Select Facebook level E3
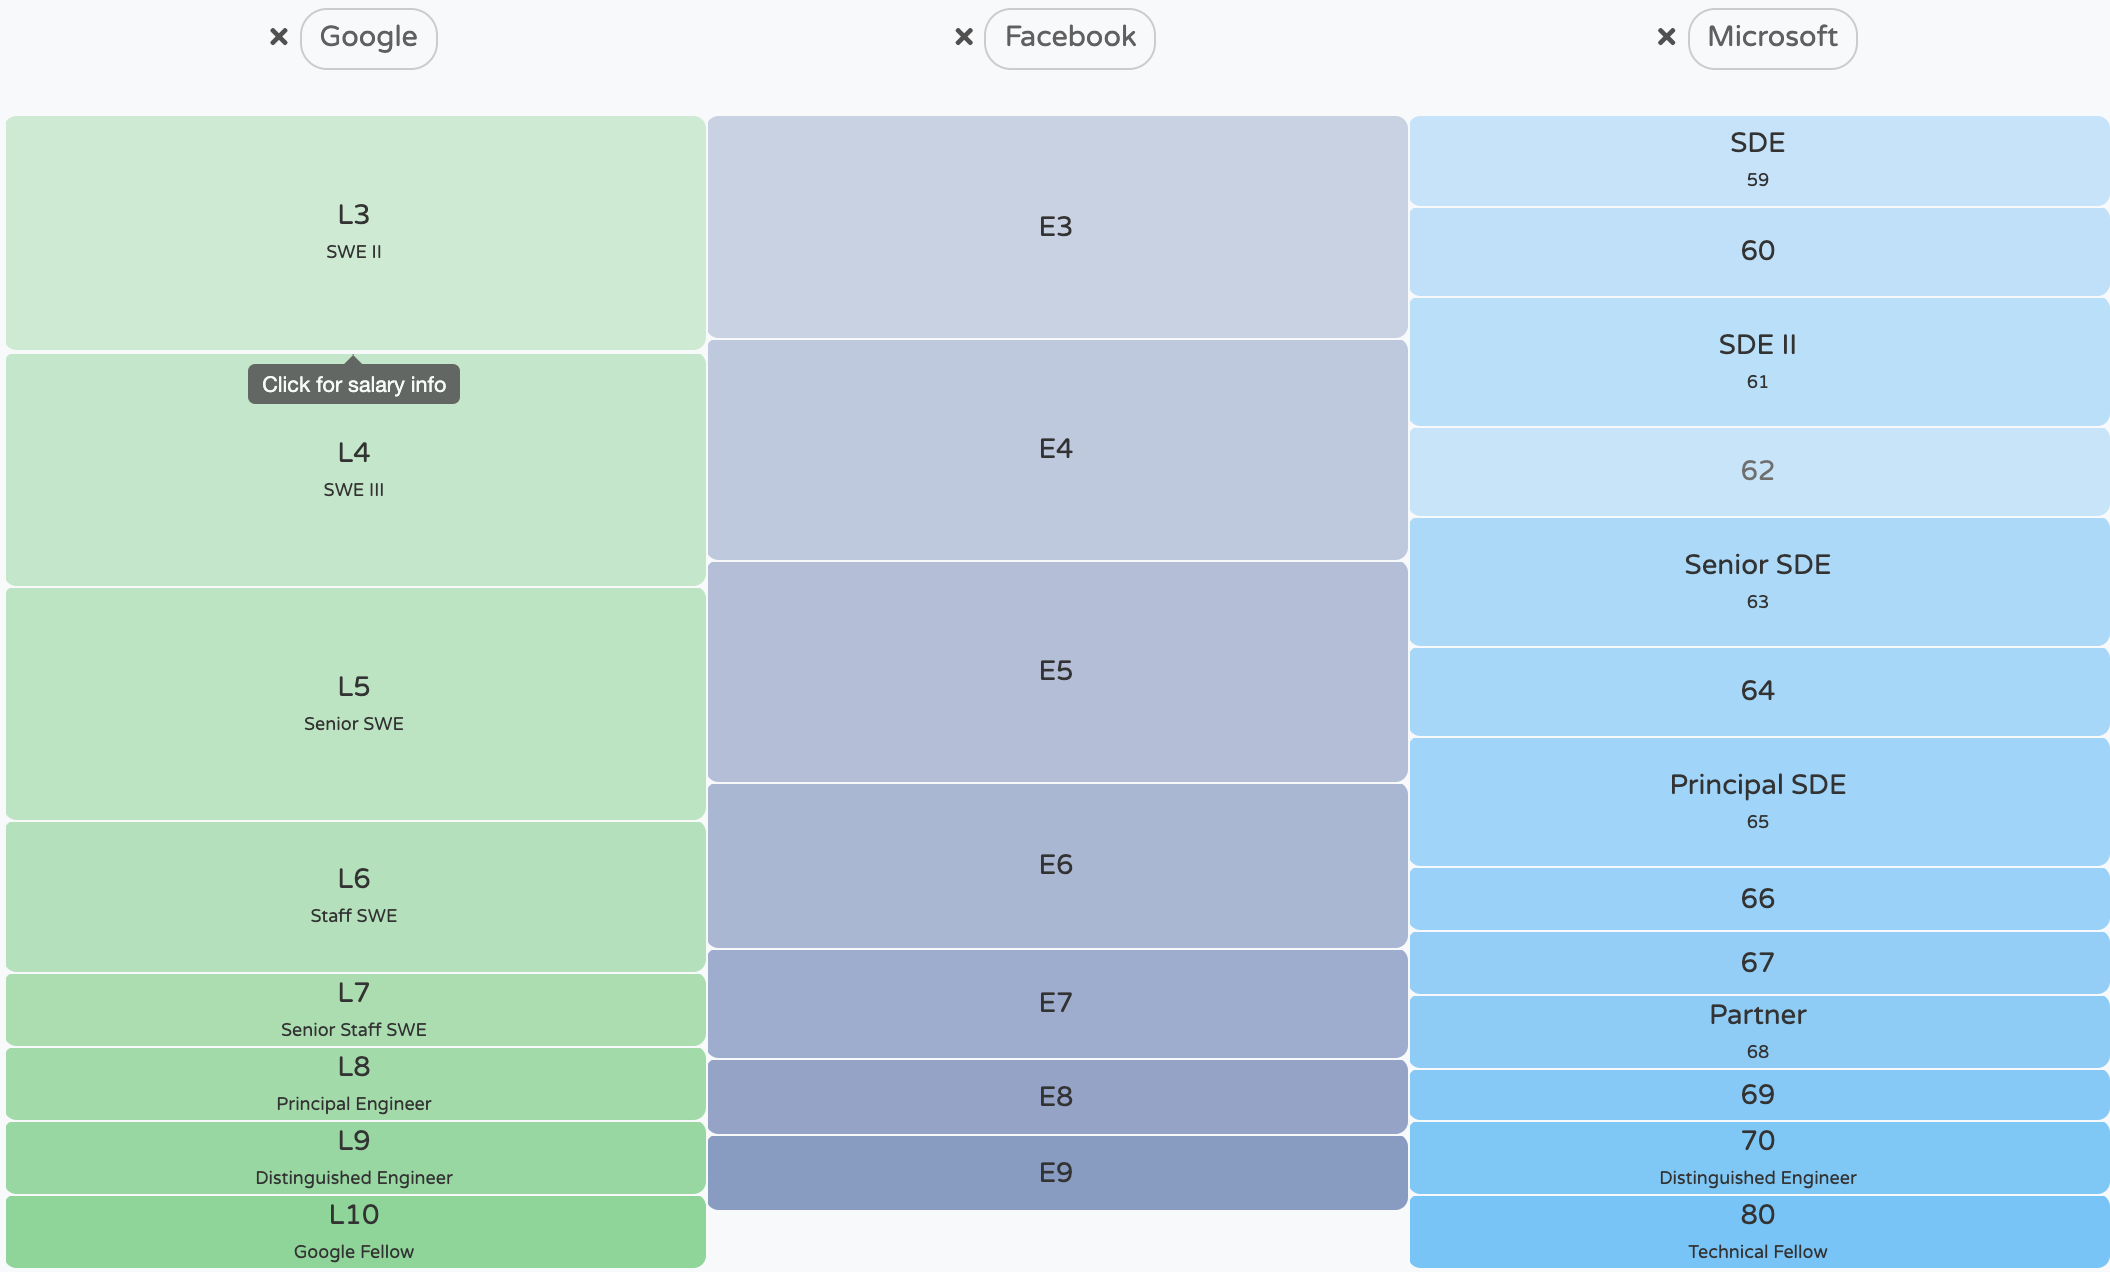This screenshot has height=1272, width=2110. [x=1057, y=227]
